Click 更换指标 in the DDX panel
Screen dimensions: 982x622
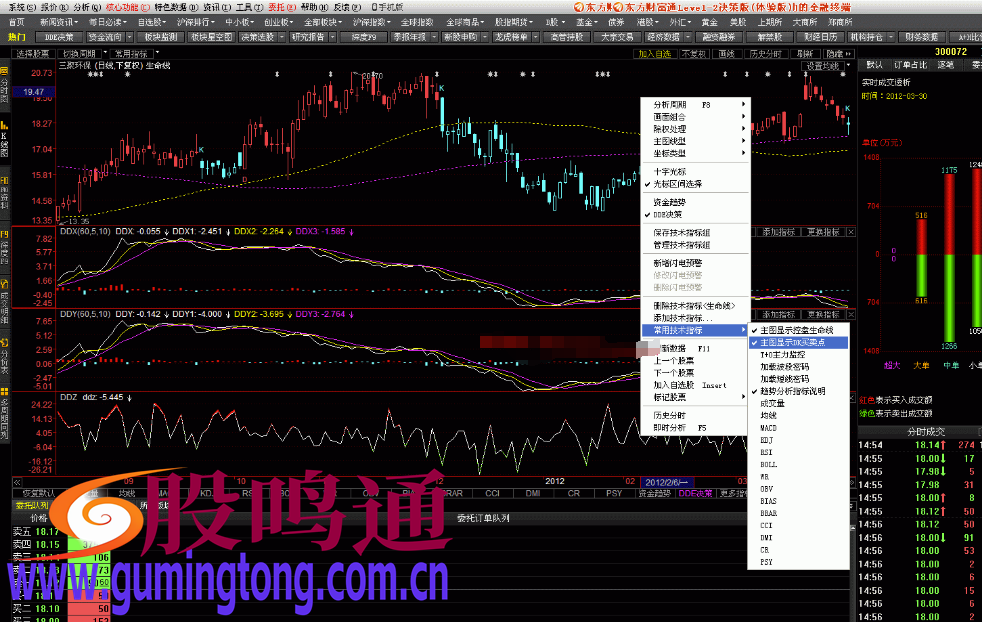click(x=822, y=232)
